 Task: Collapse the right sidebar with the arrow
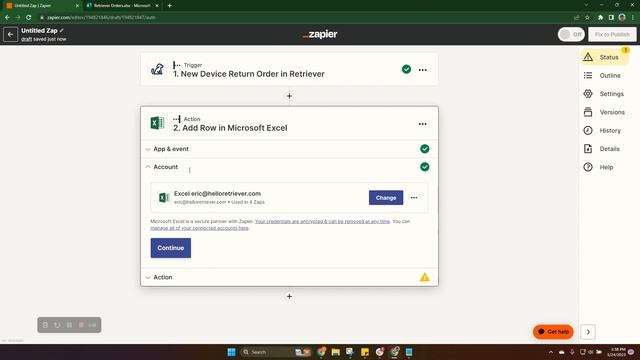(588, 332)
